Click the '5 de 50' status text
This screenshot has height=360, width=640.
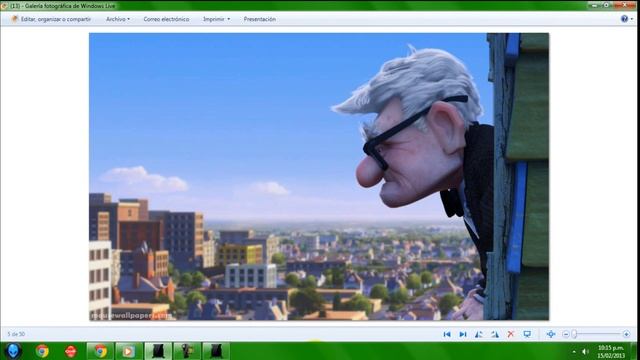[x=16, y=334]
